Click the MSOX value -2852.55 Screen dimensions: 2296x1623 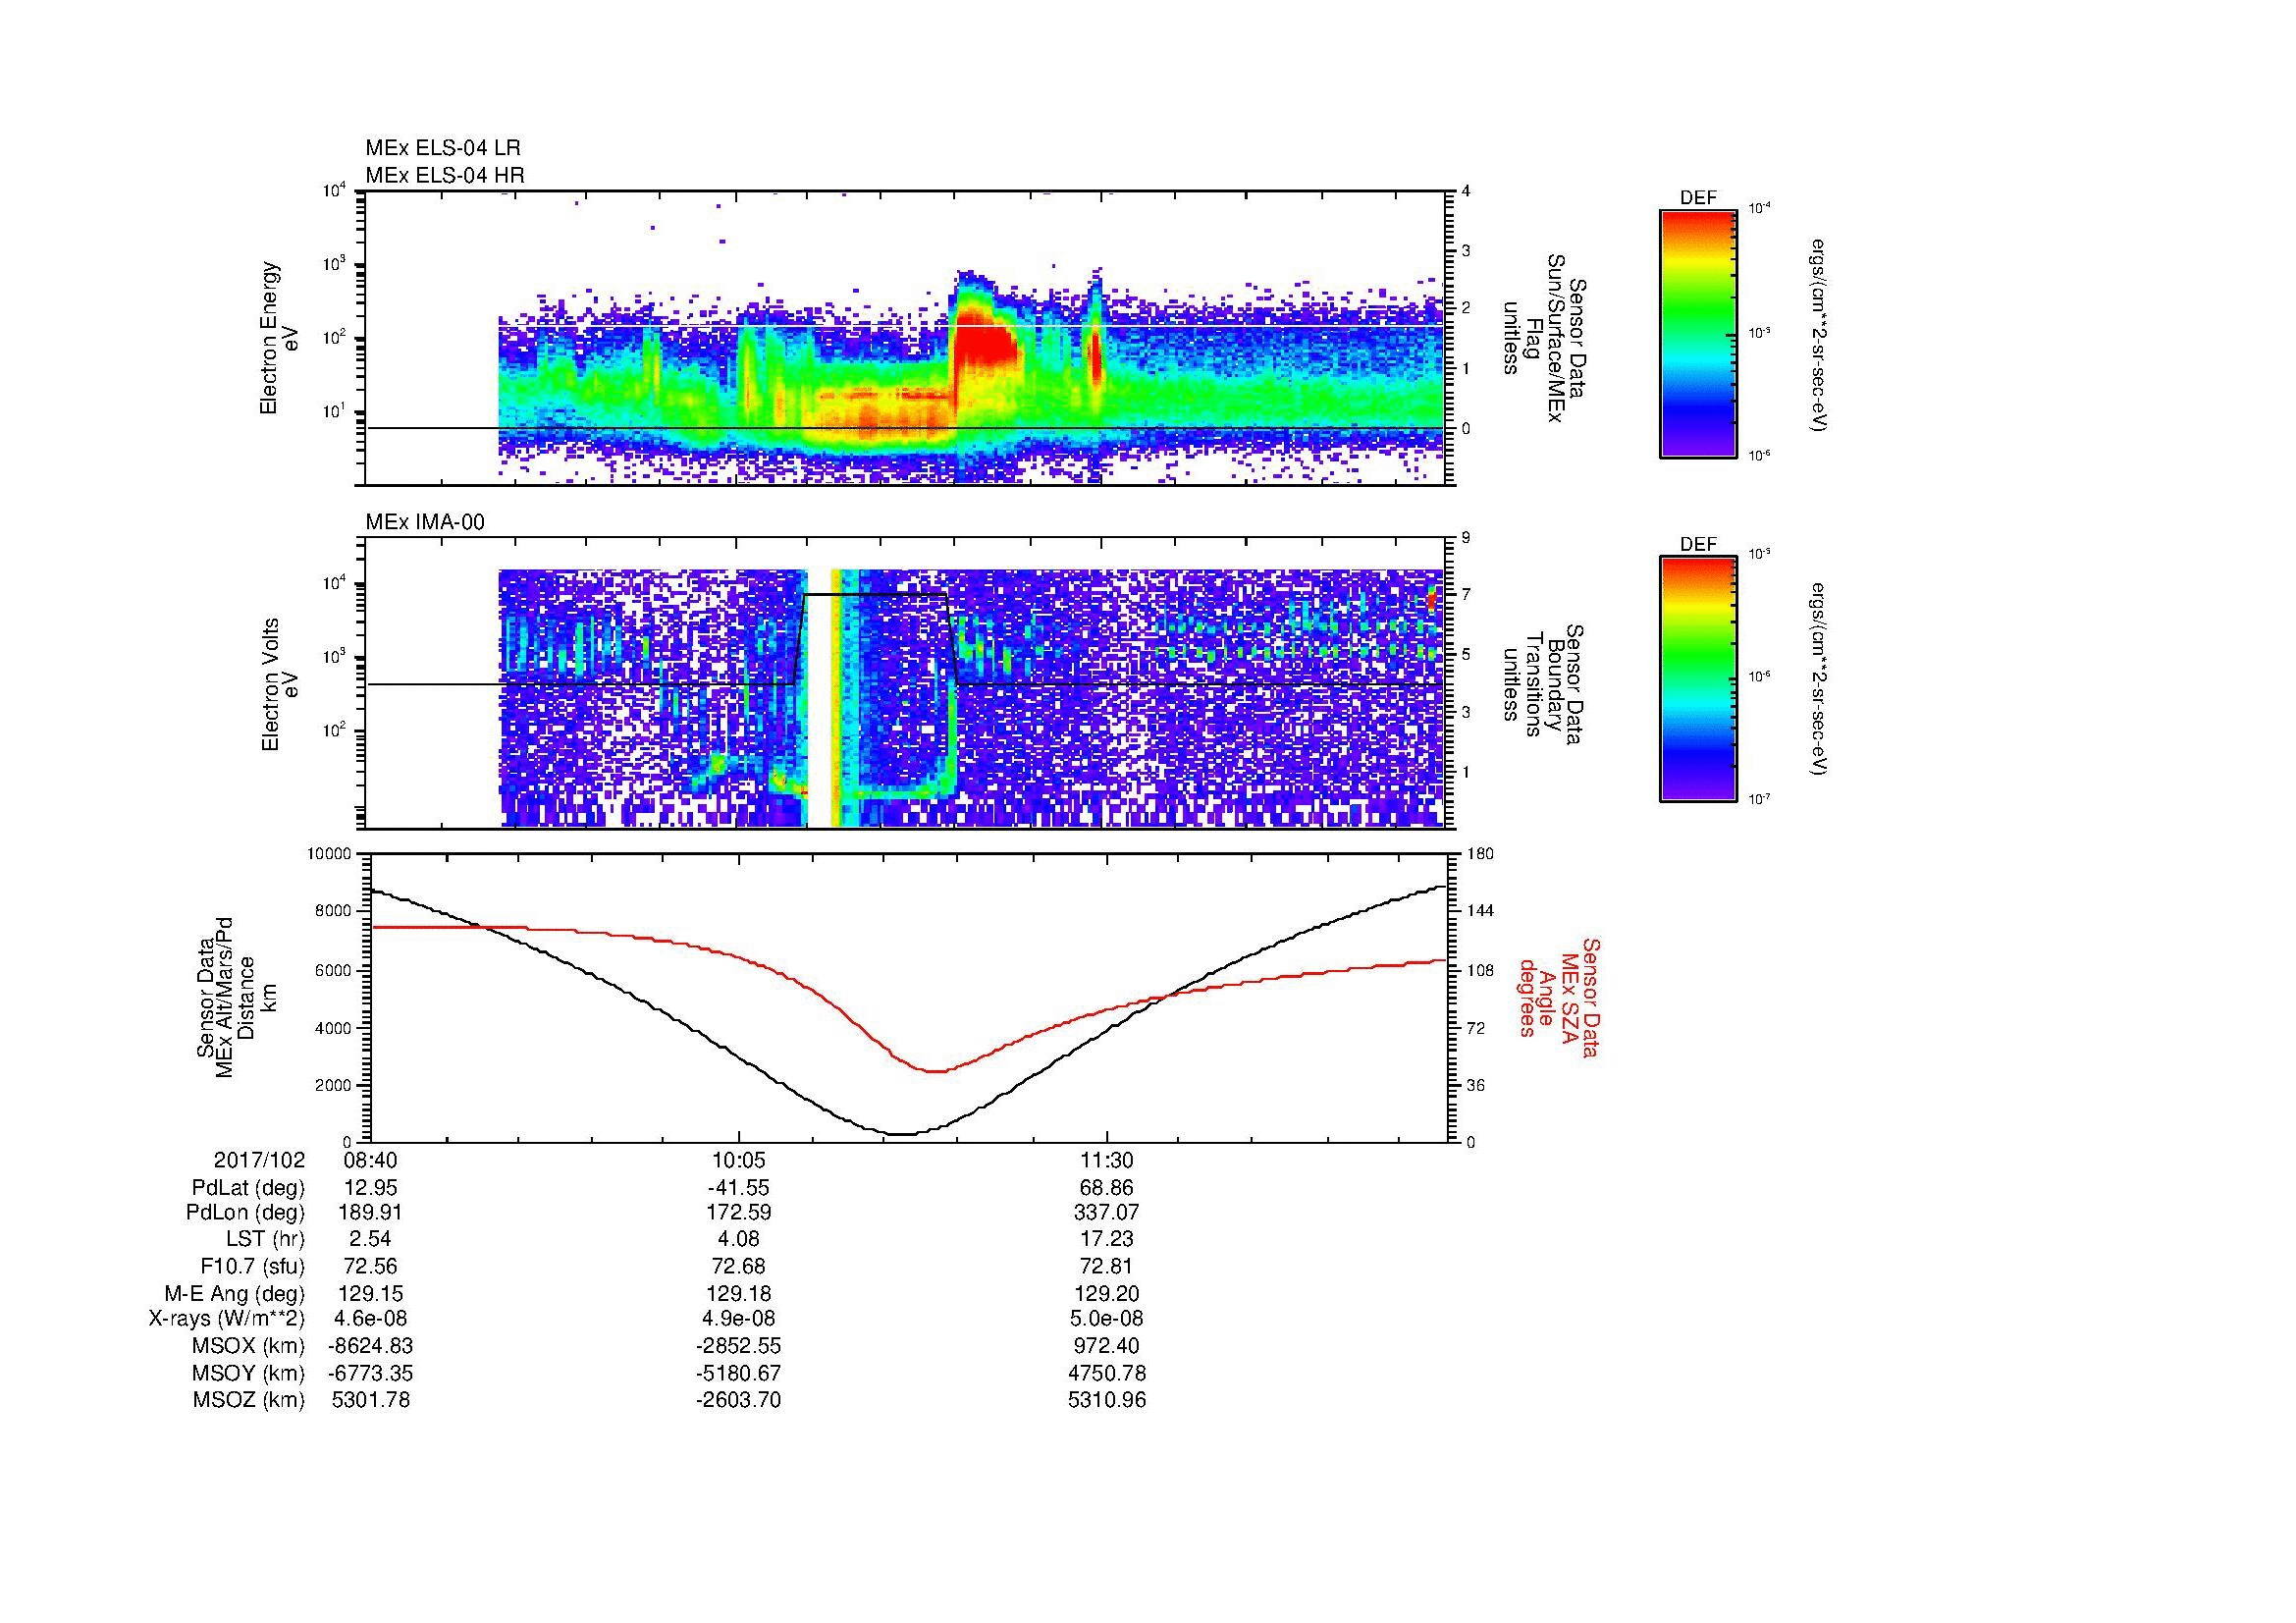coord(738,1347)
